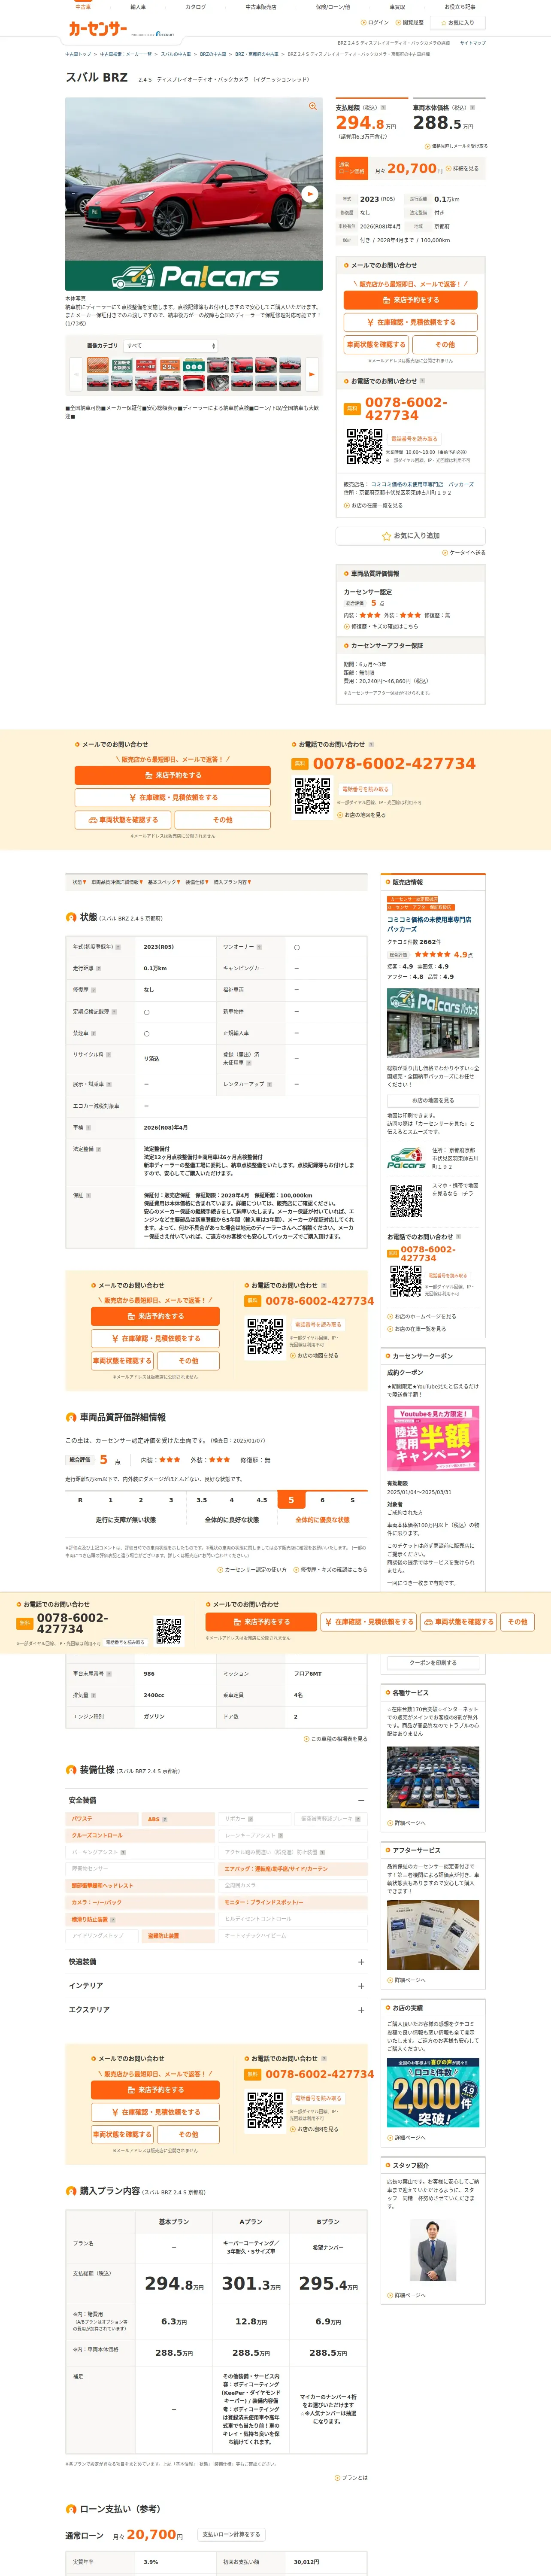Show next thumbnails in photo strip
551x2576 pixels.
311,374
